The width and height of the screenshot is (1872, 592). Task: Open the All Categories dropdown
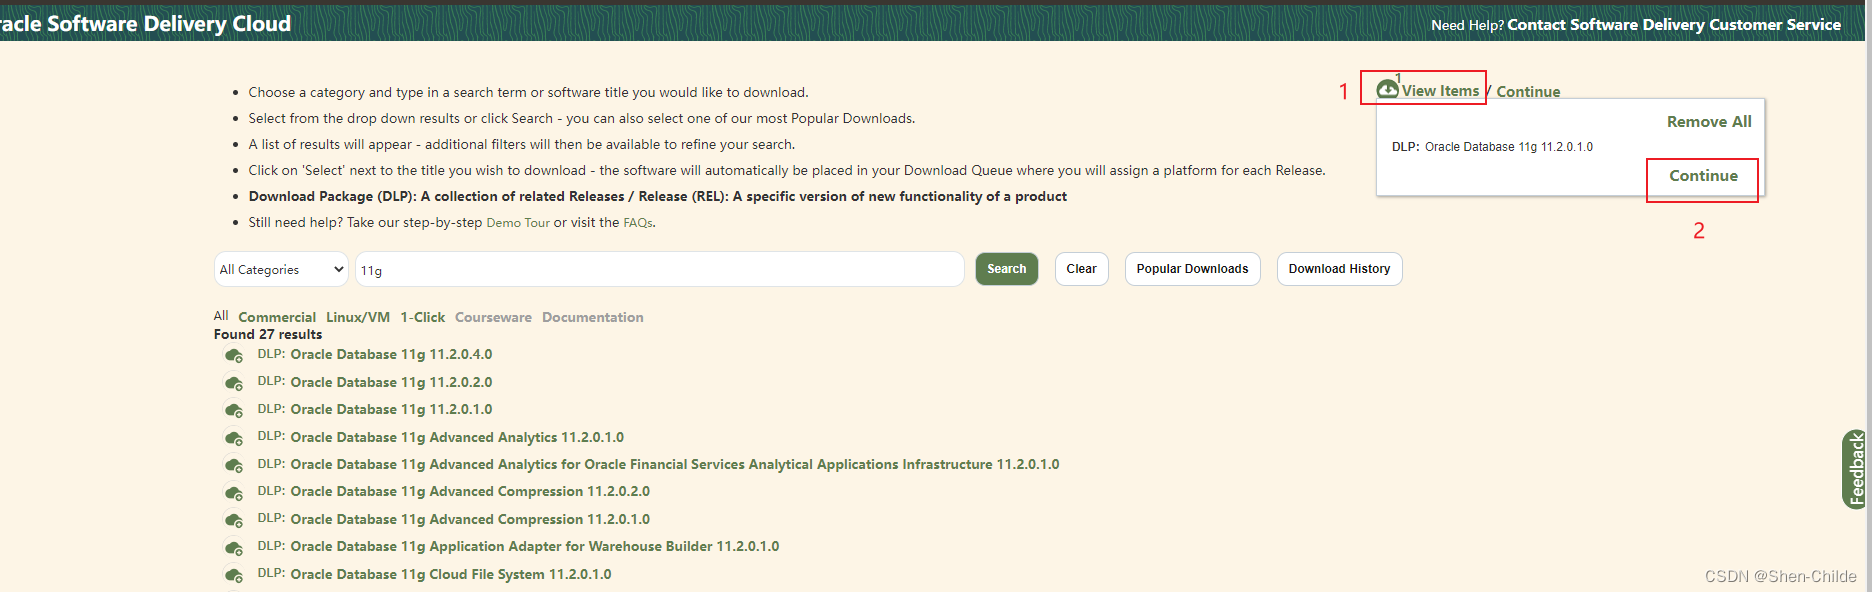click(x=281, y=269)
